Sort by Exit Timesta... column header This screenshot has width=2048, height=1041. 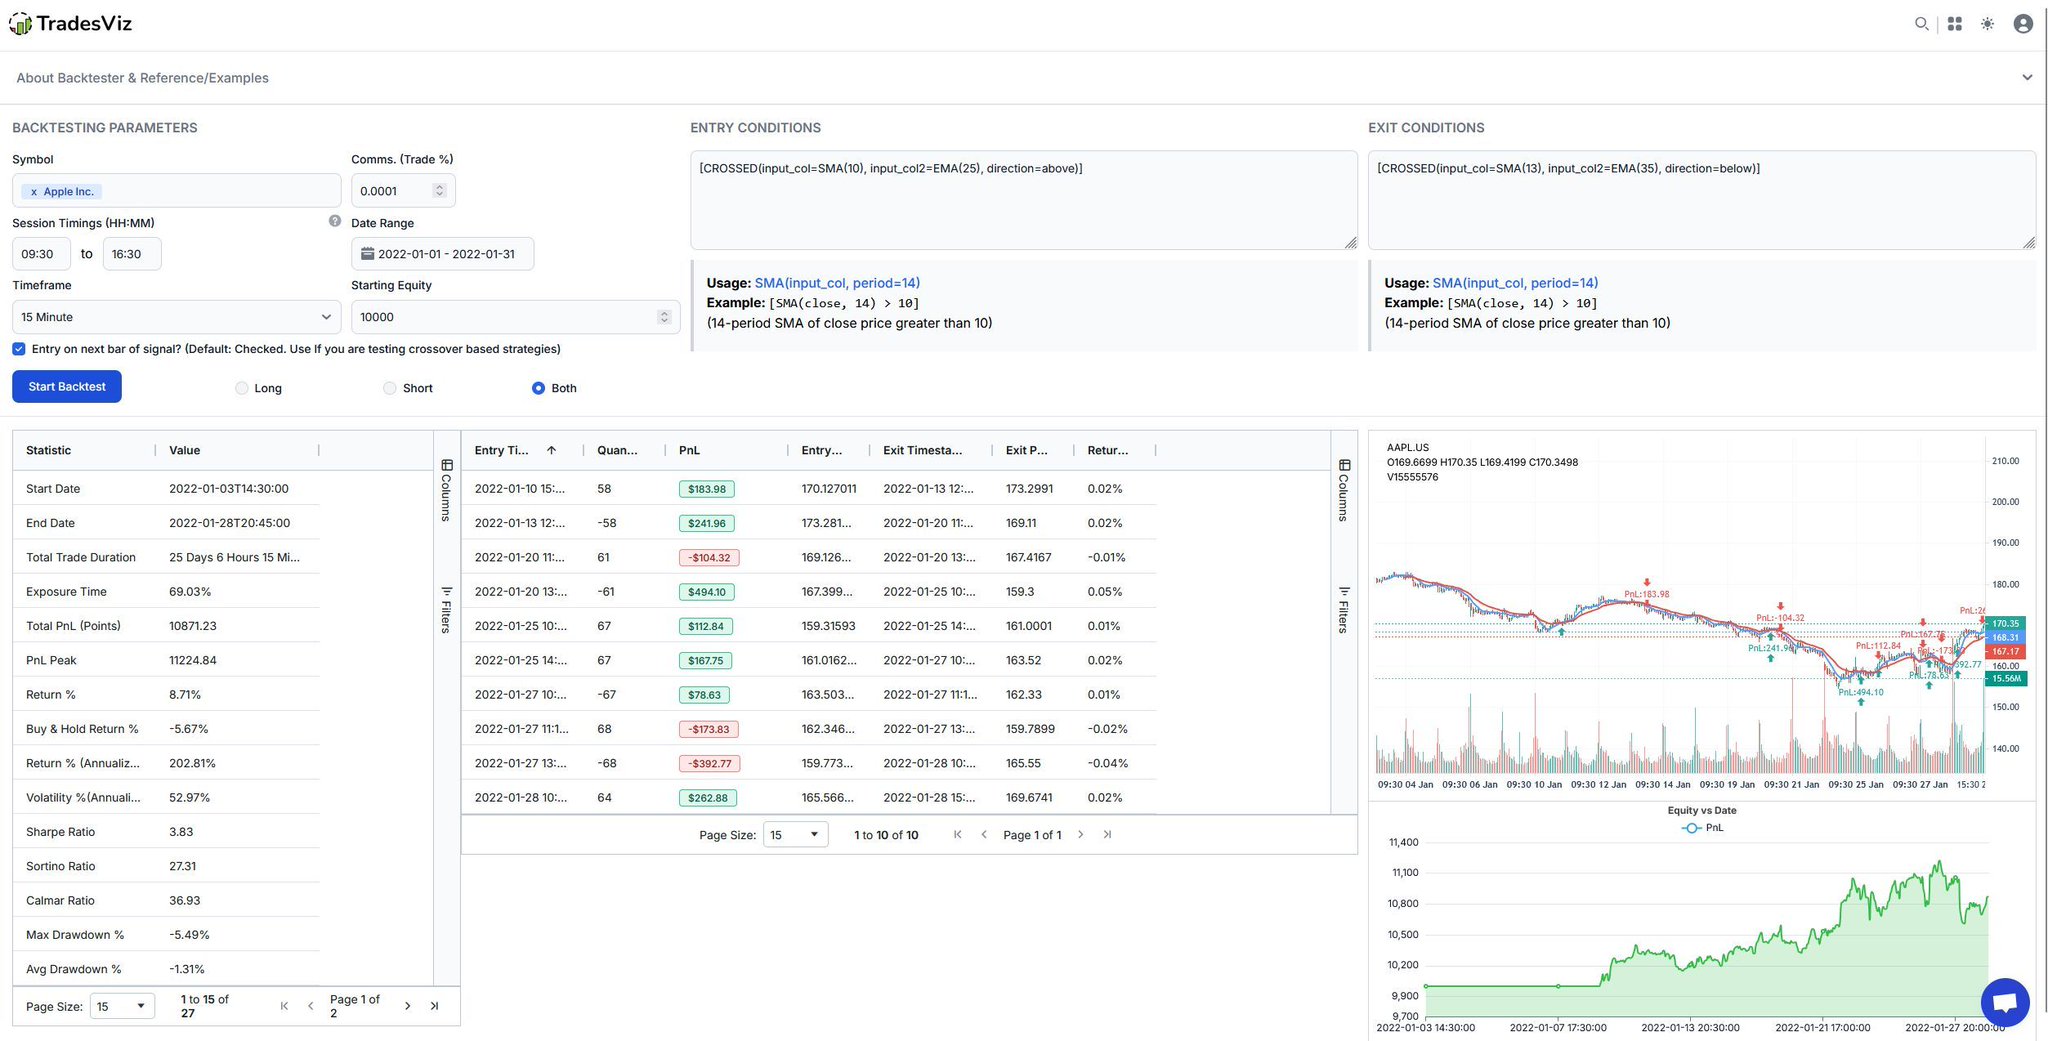[930, 451]
